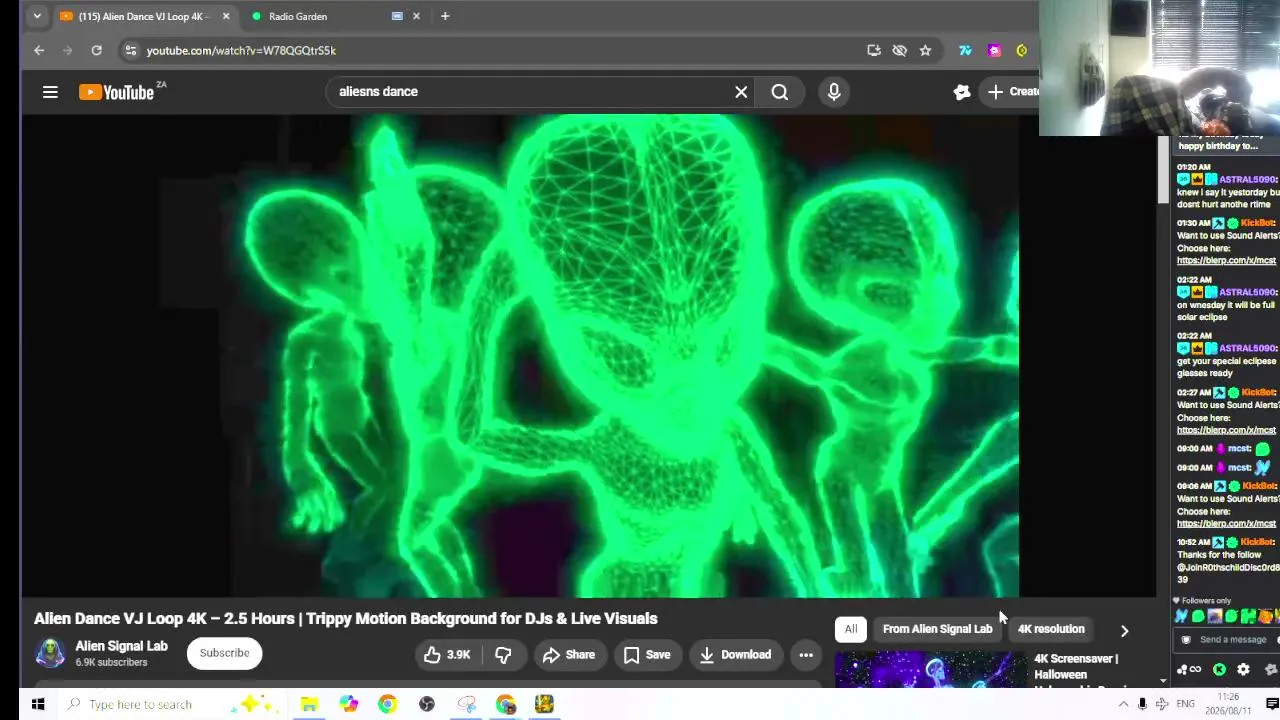Show hidden system tray icons
Screen dimensions: 1280x720
[1123, 704]
